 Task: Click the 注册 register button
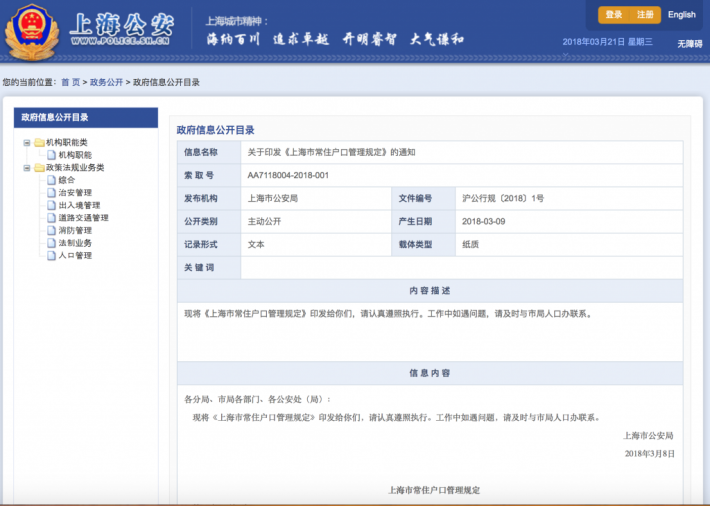coord(645,15)
